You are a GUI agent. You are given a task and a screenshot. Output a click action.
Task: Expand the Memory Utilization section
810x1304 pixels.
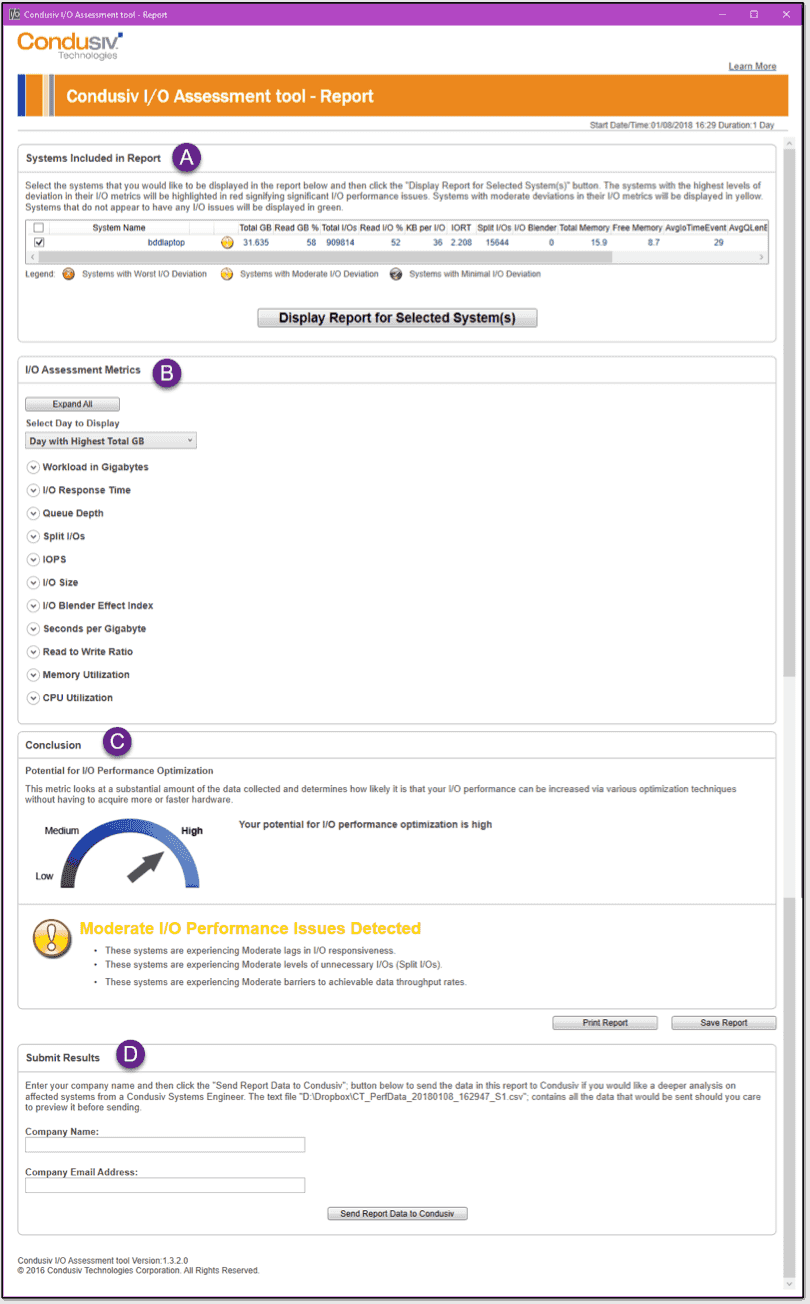click(x=33, y=674)
